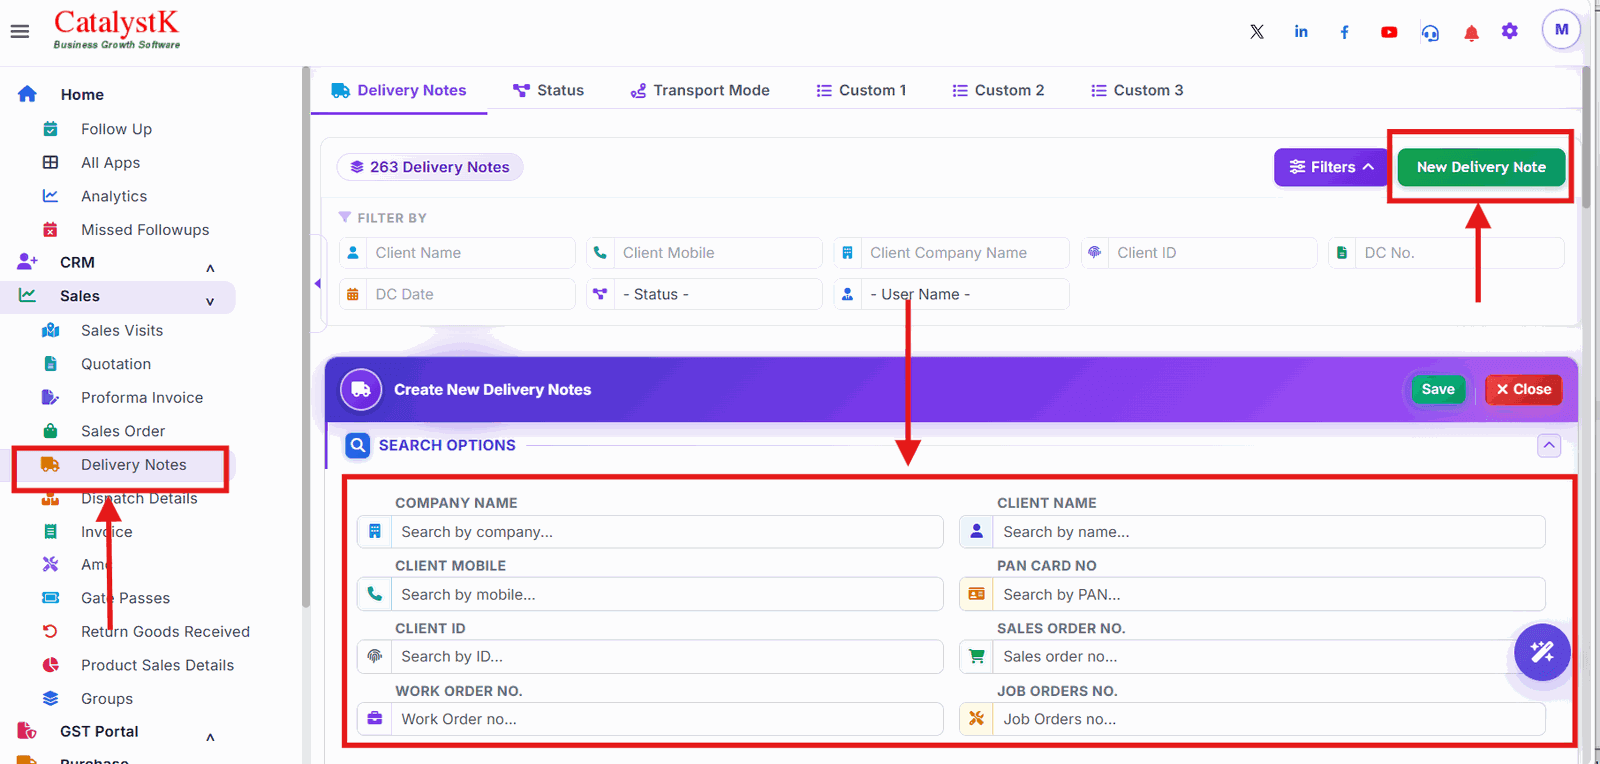The height and width of the screenshot is (764, 1600).
Task: Open the settings gear icon
Action: pos(1510,31)
